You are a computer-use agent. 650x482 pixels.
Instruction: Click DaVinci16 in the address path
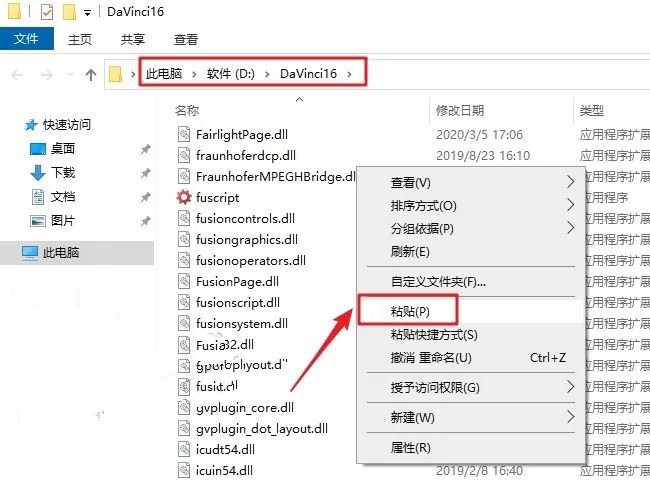308,74
